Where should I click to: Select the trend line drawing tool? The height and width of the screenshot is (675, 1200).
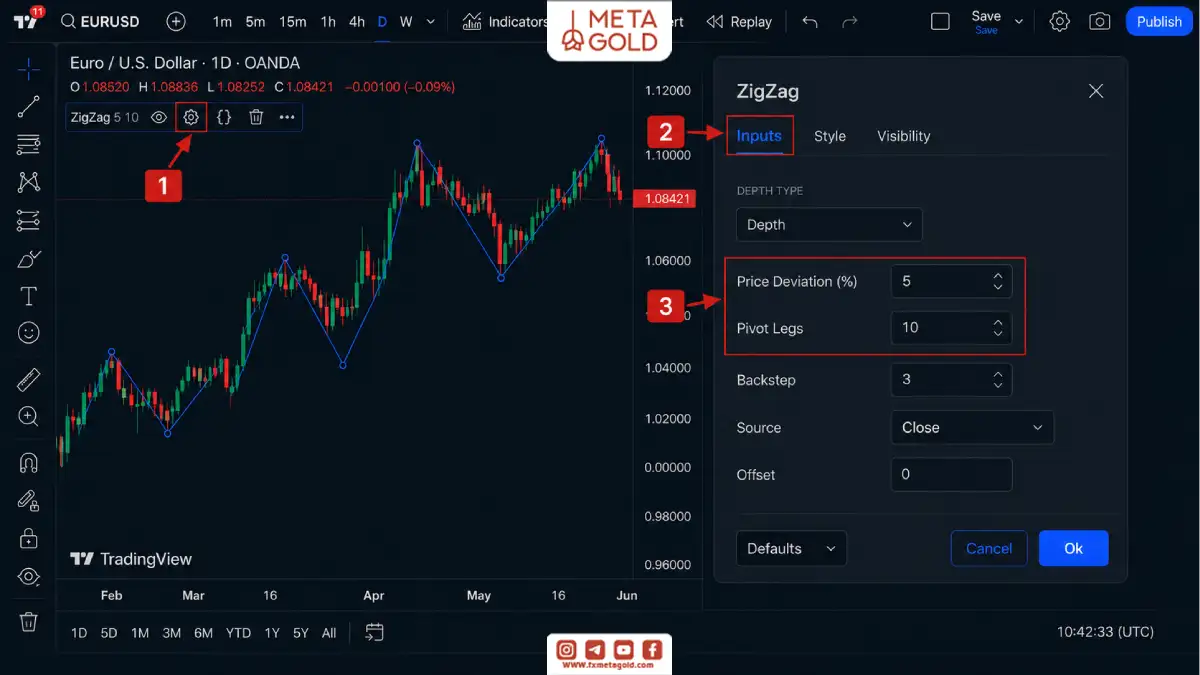29,107
